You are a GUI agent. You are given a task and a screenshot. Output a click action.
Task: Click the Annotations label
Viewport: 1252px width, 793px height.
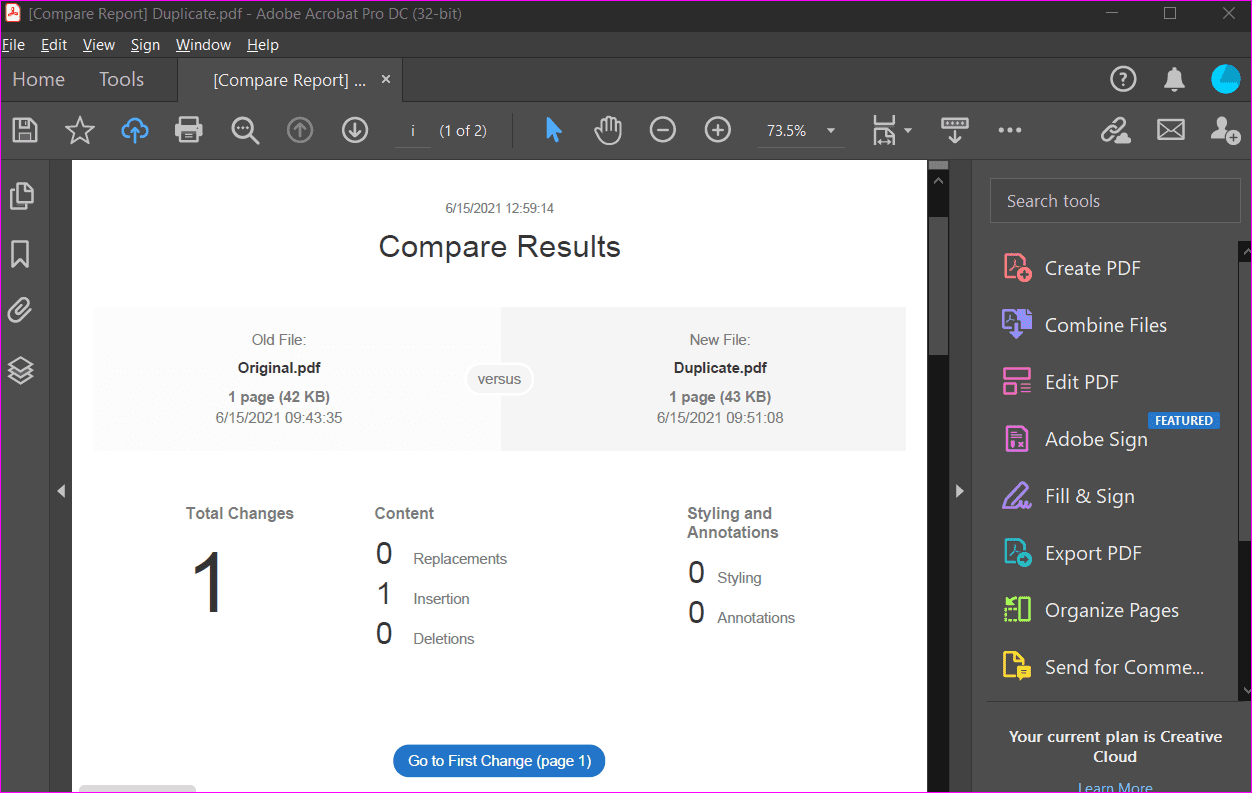756,618
